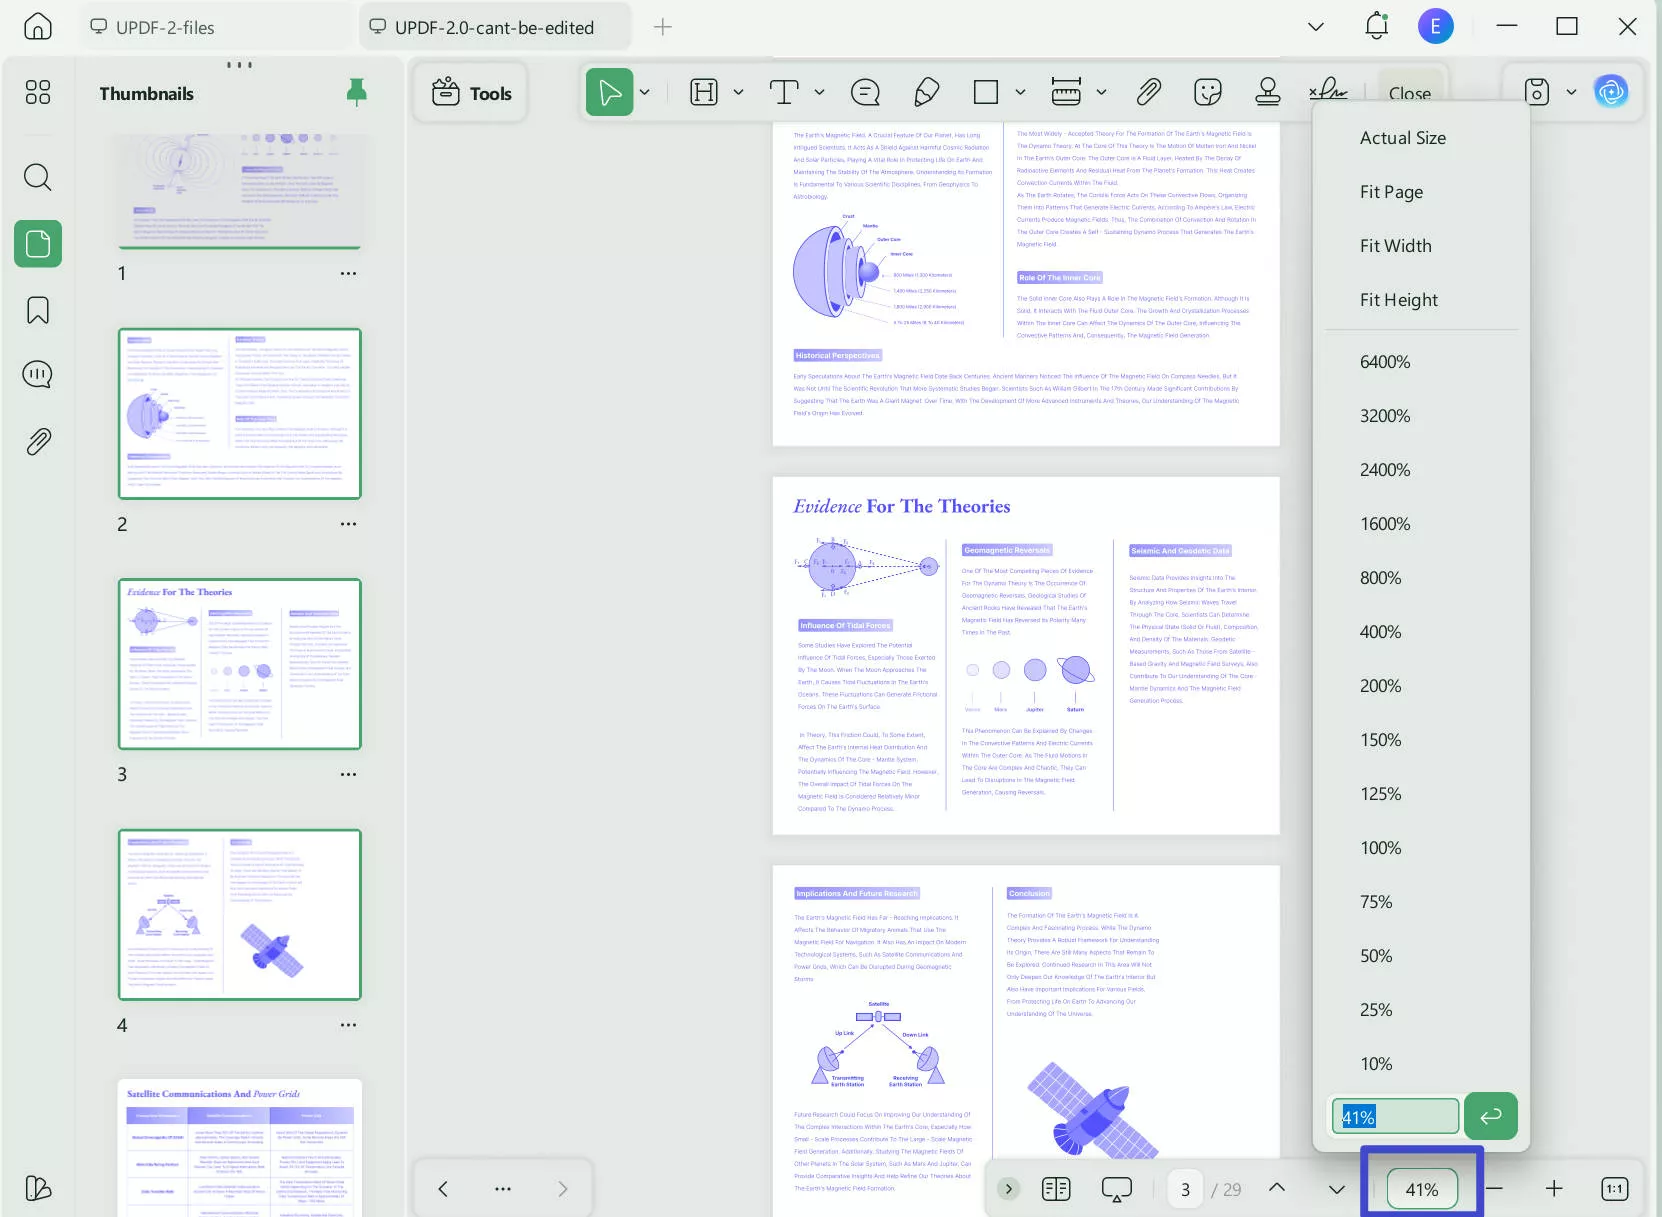Select the pencil drawing tool
1662x1217 pixels.
pos(926,93)
